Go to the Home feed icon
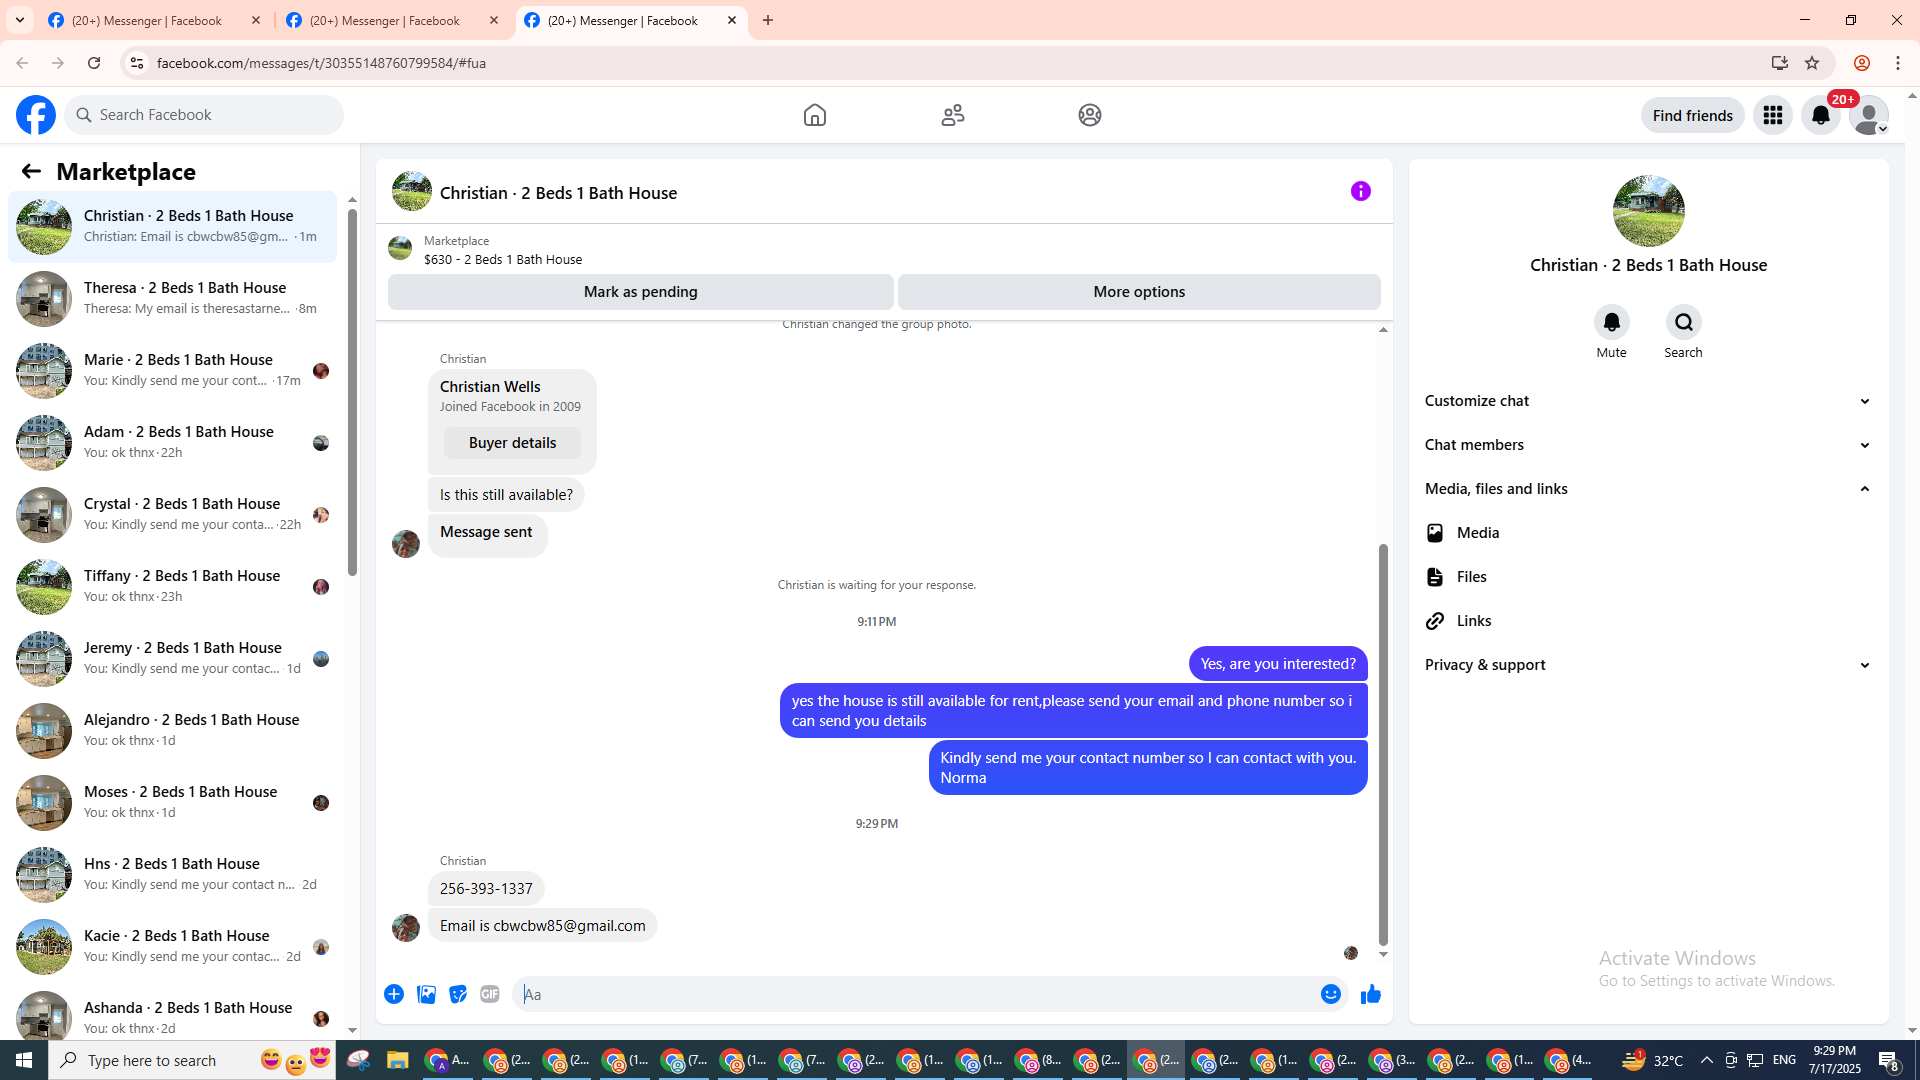Screen dimensions: 1920x1080 [815, 115]
